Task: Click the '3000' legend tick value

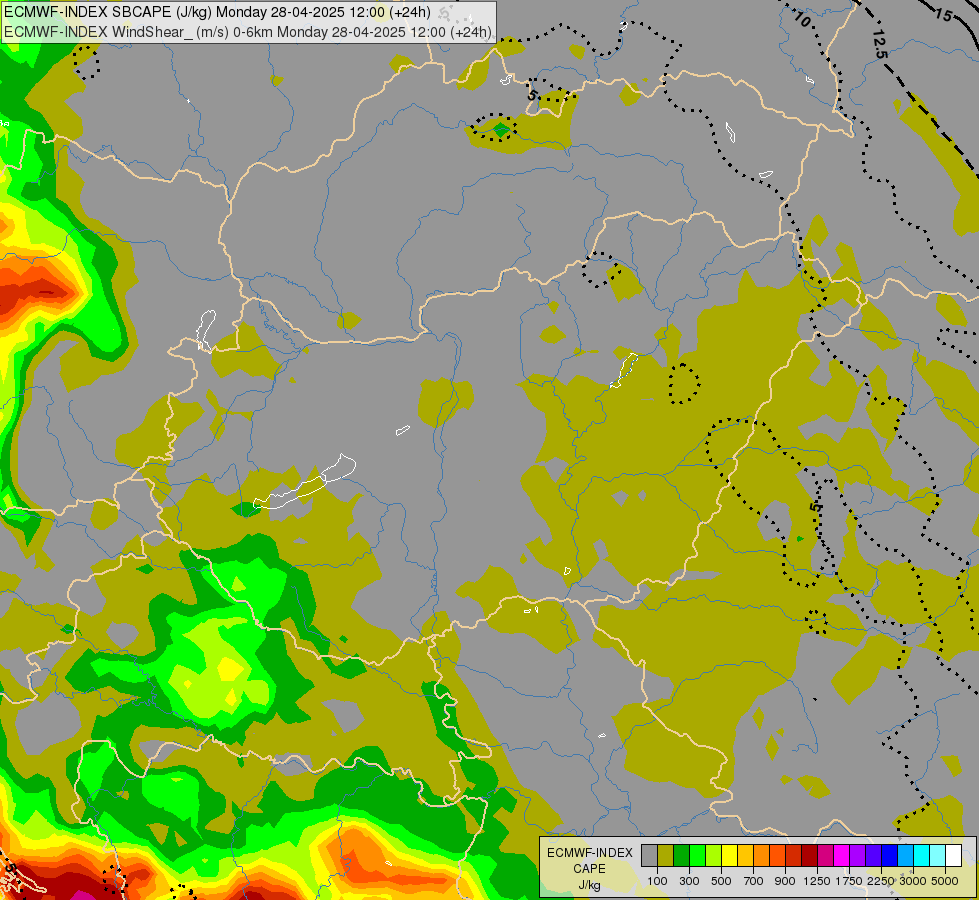Action: click(913, 881)
